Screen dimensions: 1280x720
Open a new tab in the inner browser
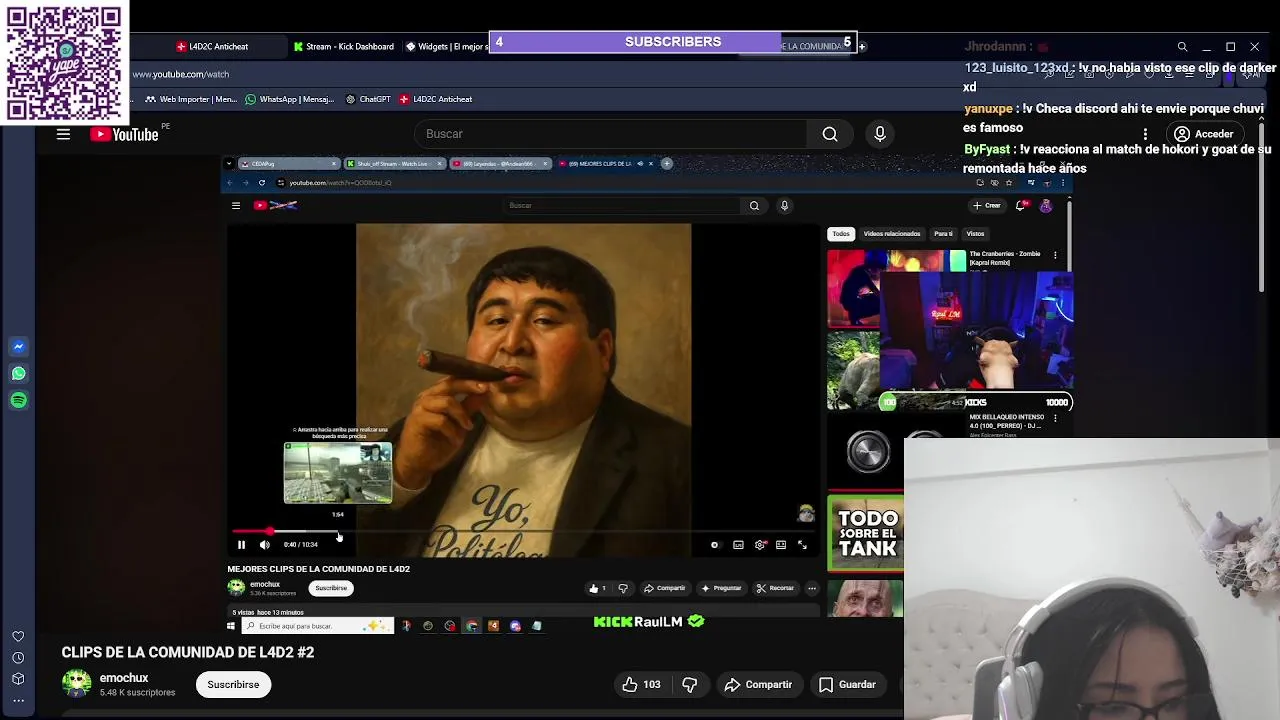tap(667, 164)
